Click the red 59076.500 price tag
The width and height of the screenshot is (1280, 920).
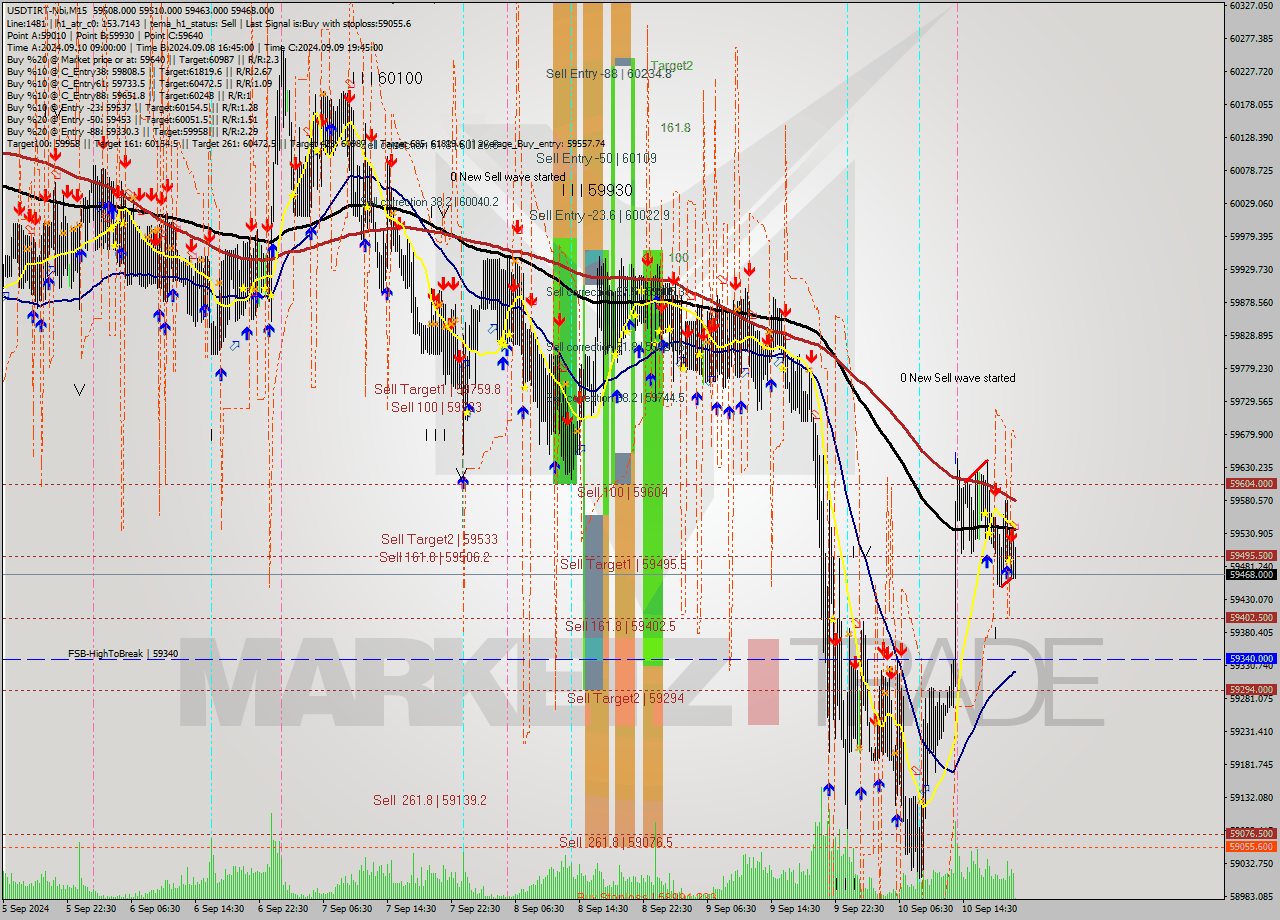pyautogui.click(x=1250, y=833)
